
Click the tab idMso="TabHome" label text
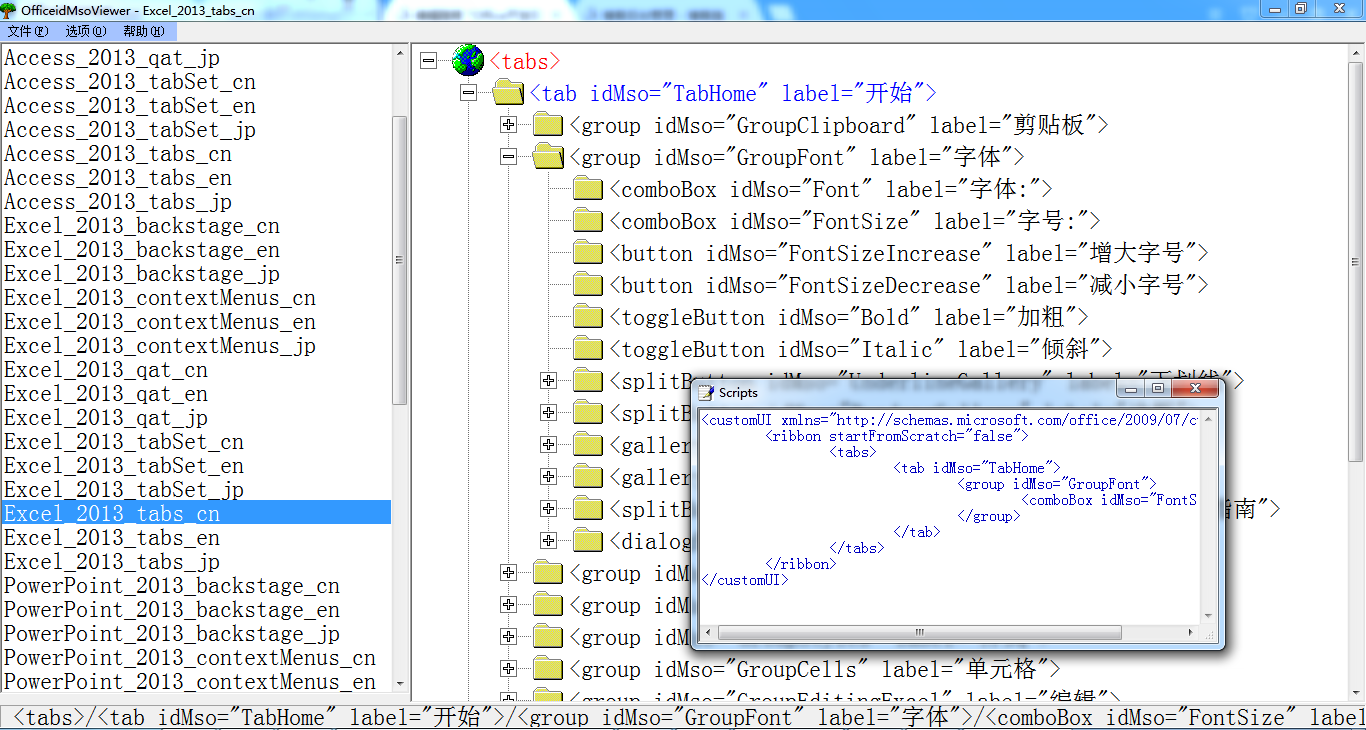click(733, 93)
